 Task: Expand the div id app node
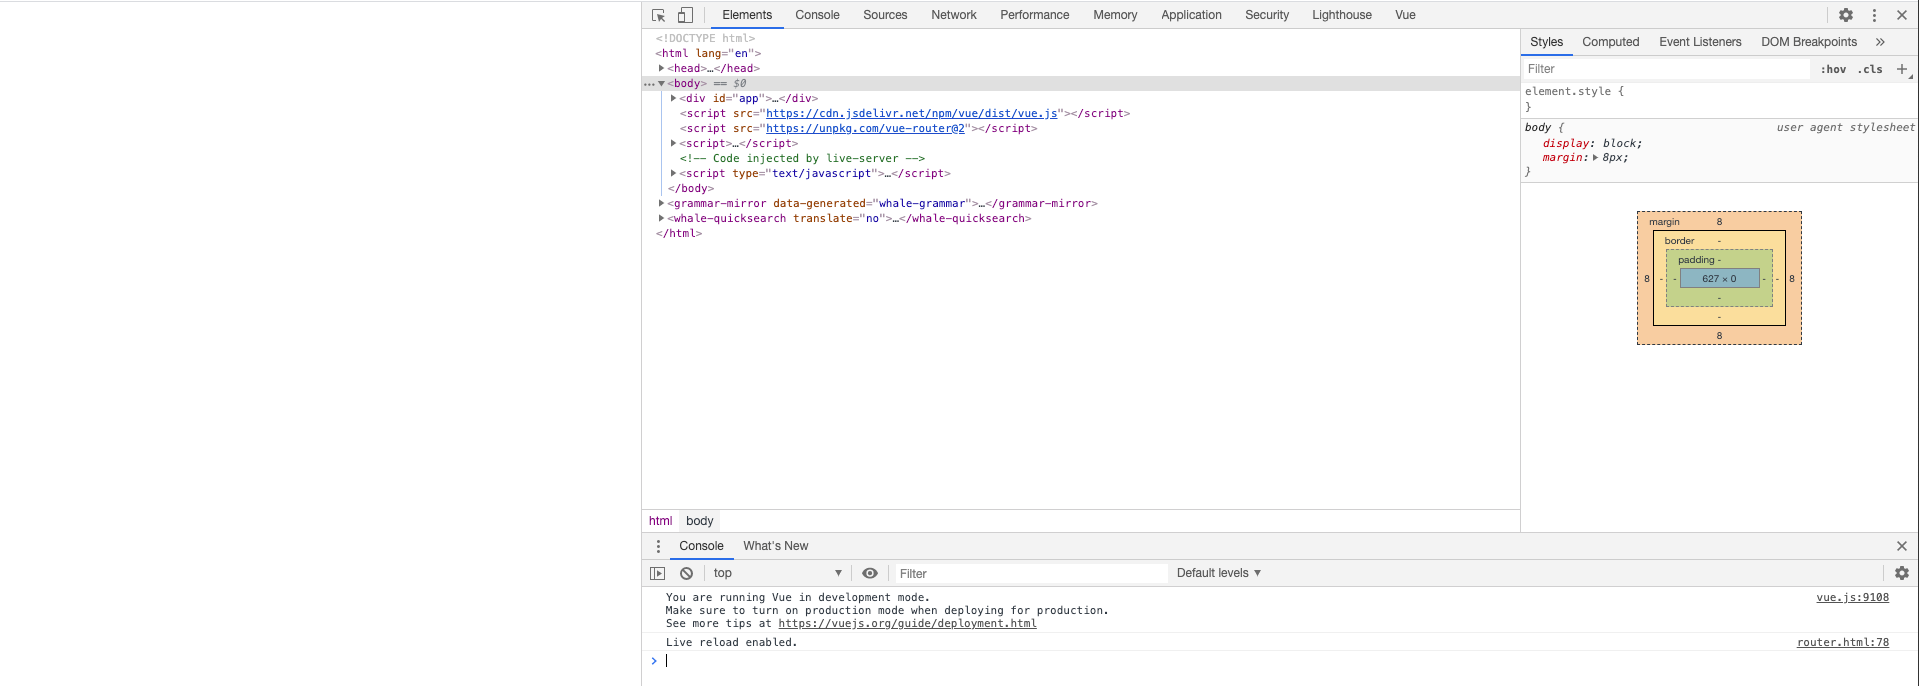tap(673, 98)
